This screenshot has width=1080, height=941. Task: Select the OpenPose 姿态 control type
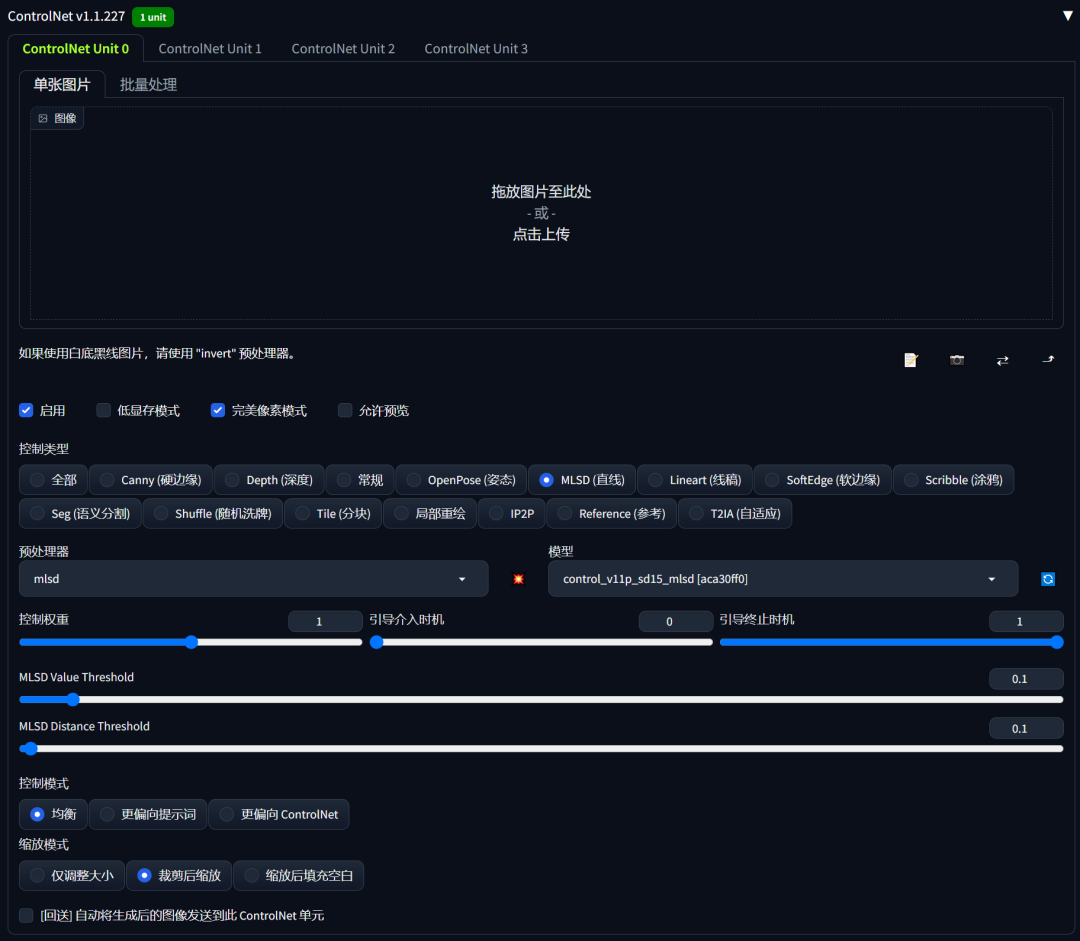click(460, 479)
